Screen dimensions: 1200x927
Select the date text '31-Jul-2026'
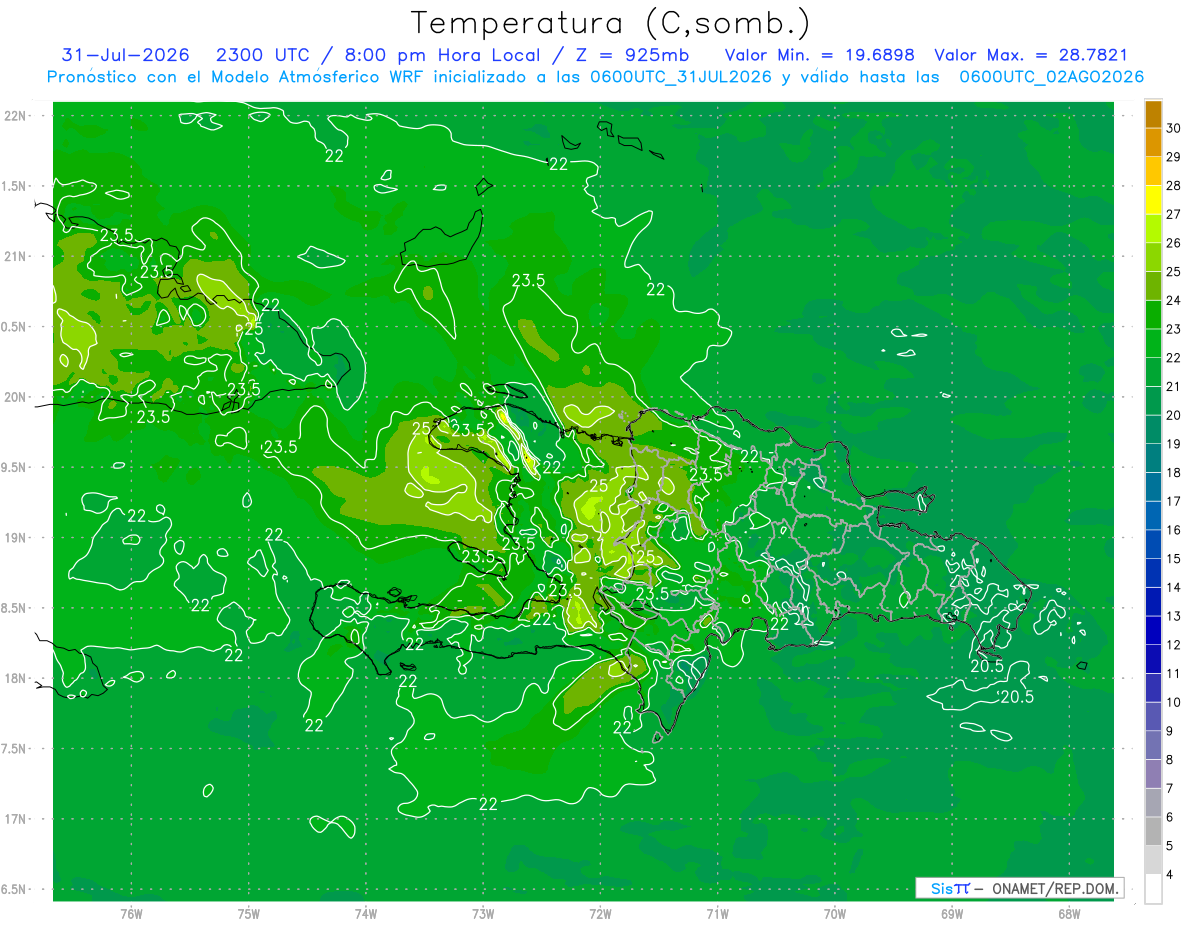(x=125, y=55)
